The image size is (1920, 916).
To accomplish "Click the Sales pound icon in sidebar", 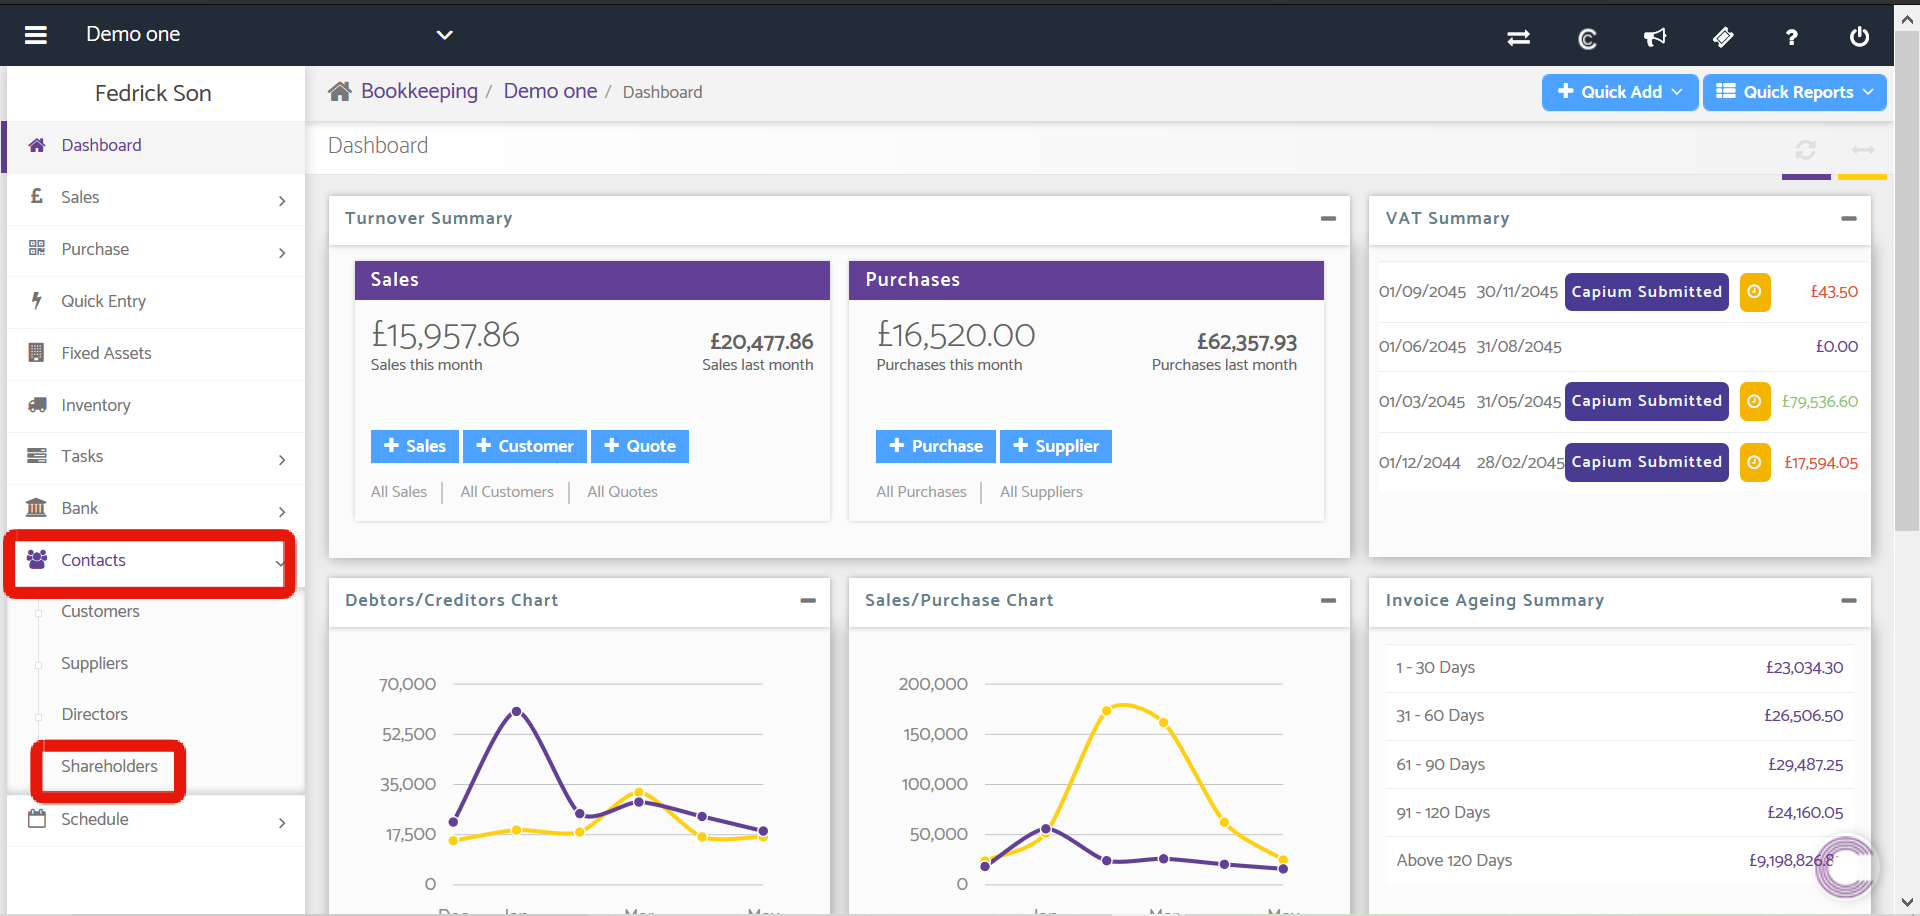I will coord(37,196).
